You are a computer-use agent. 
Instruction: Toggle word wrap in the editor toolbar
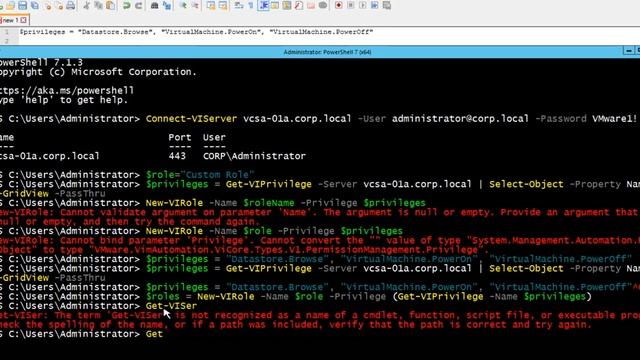pyautogui.click(x=239, y=5)
